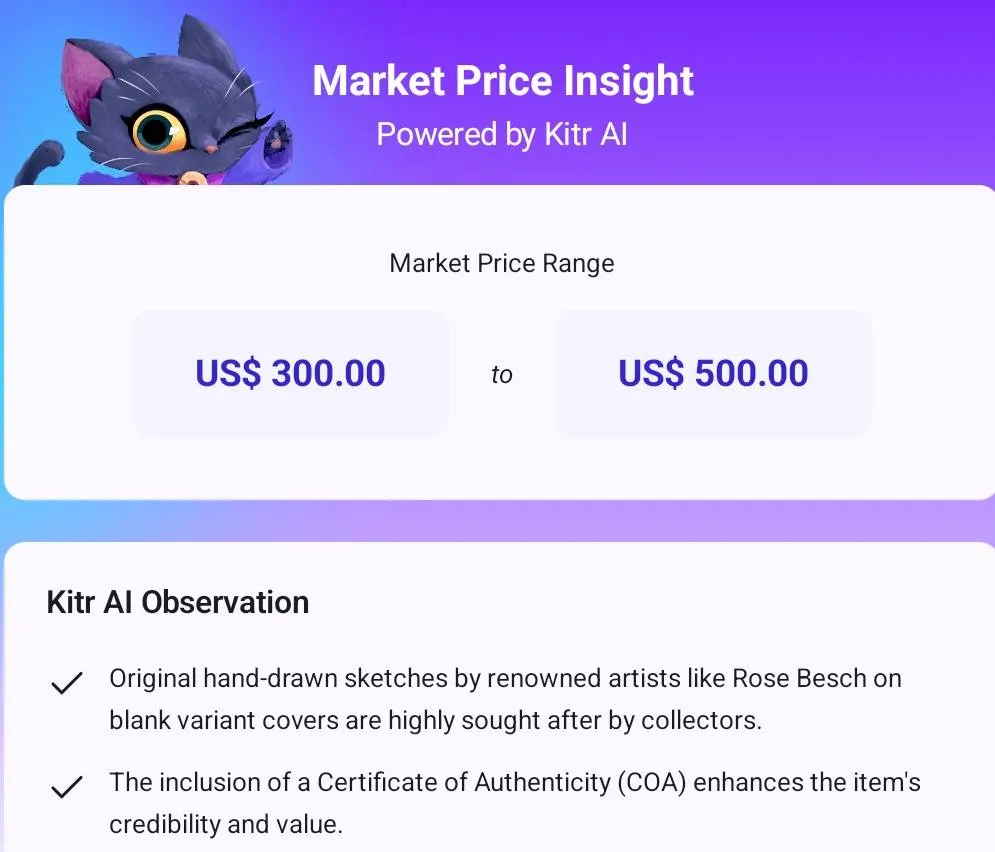Image resolution: width=995 pixels, height=852 pixels.
Task: Click the artist name "Rose Besch"
Action: click(802, 678)
